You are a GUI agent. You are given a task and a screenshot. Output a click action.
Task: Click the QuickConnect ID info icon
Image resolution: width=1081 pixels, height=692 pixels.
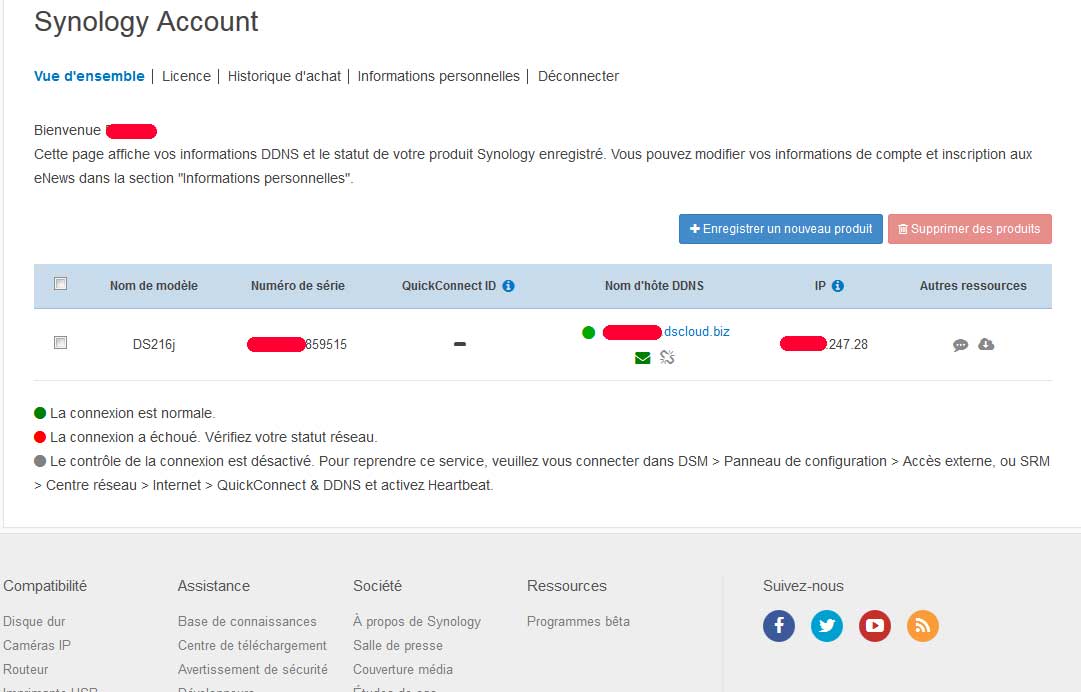(x=508, y=286)
